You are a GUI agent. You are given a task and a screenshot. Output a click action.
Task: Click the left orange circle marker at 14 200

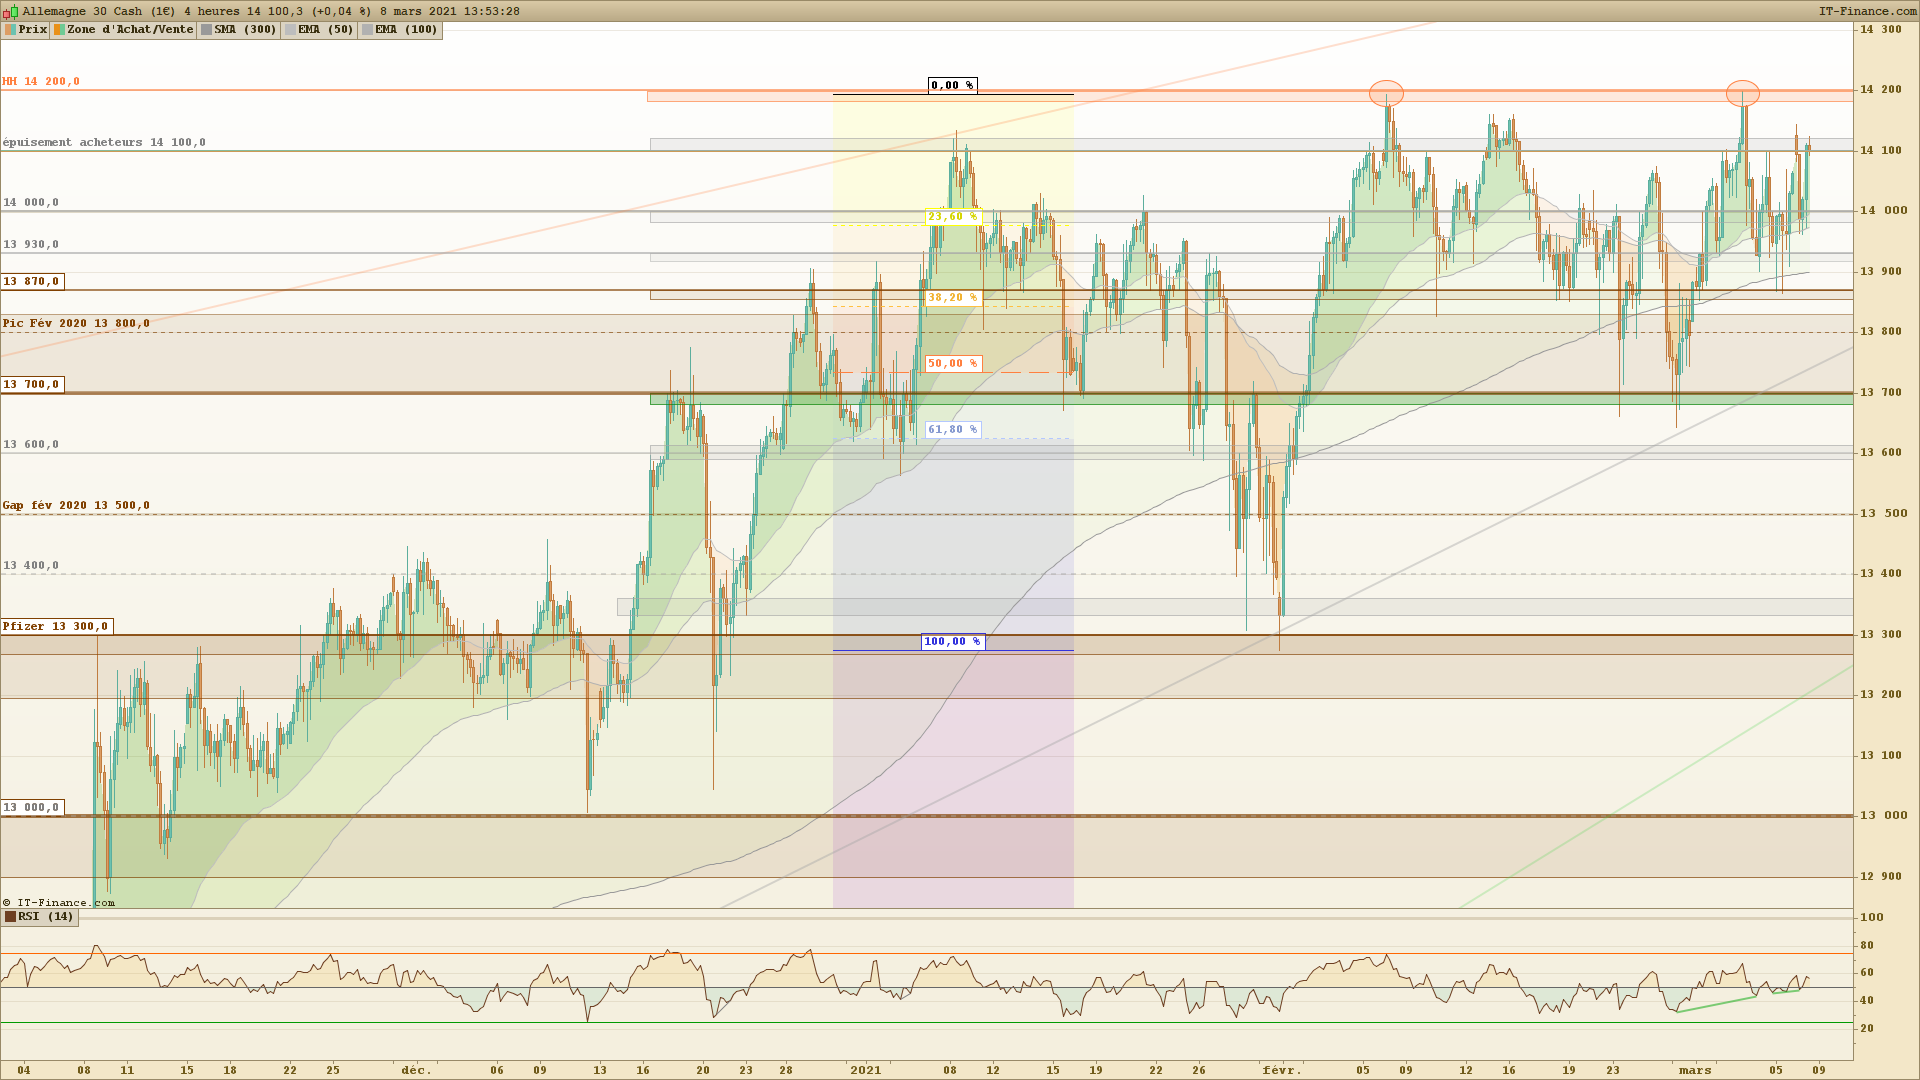click(1386, 94)
